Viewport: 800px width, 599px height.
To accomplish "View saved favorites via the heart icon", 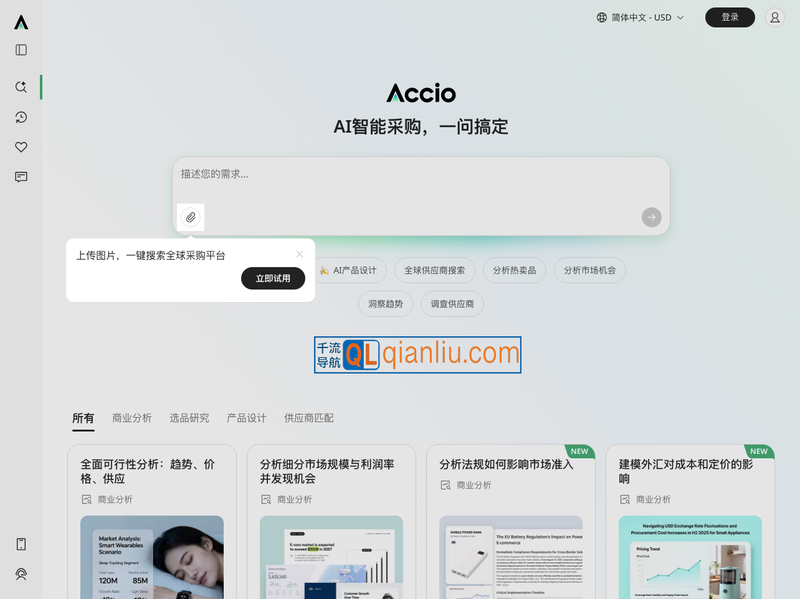I will (20, 147).
